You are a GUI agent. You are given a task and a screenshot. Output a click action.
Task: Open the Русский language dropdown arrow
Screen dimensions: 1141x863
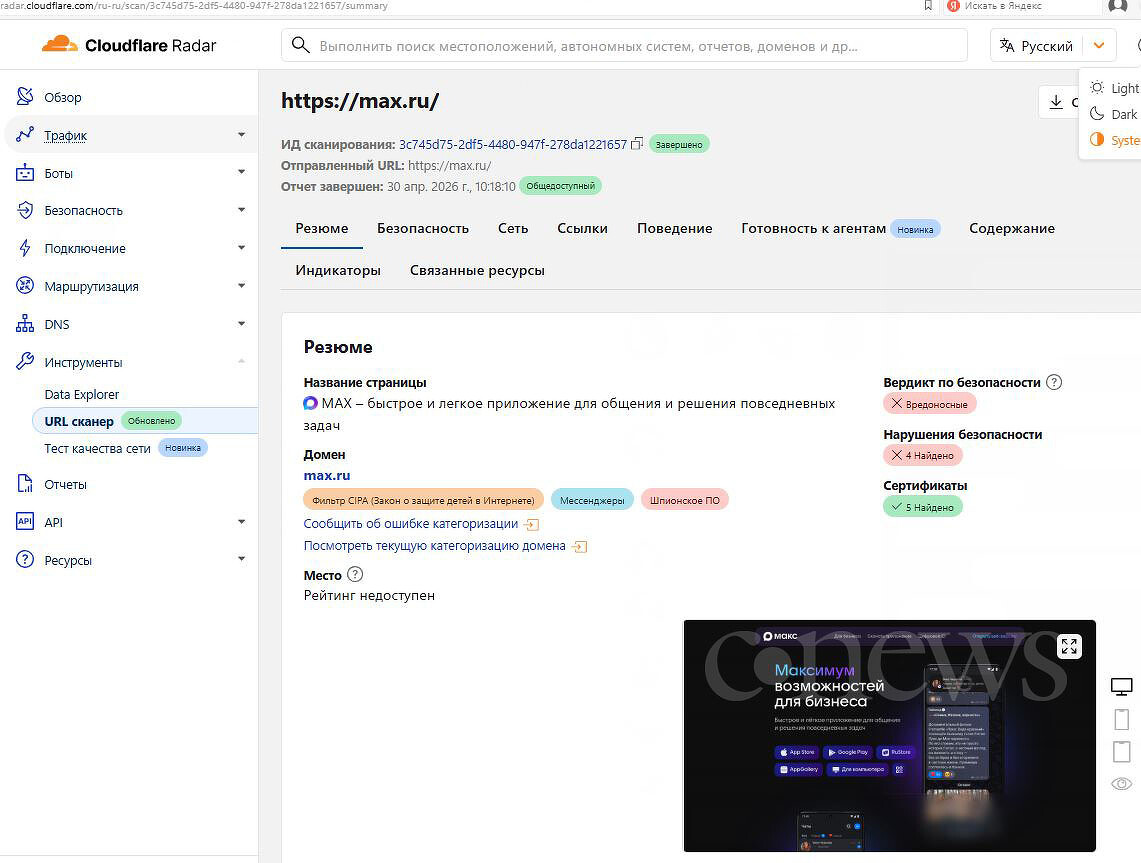(x=1099, y=46)
